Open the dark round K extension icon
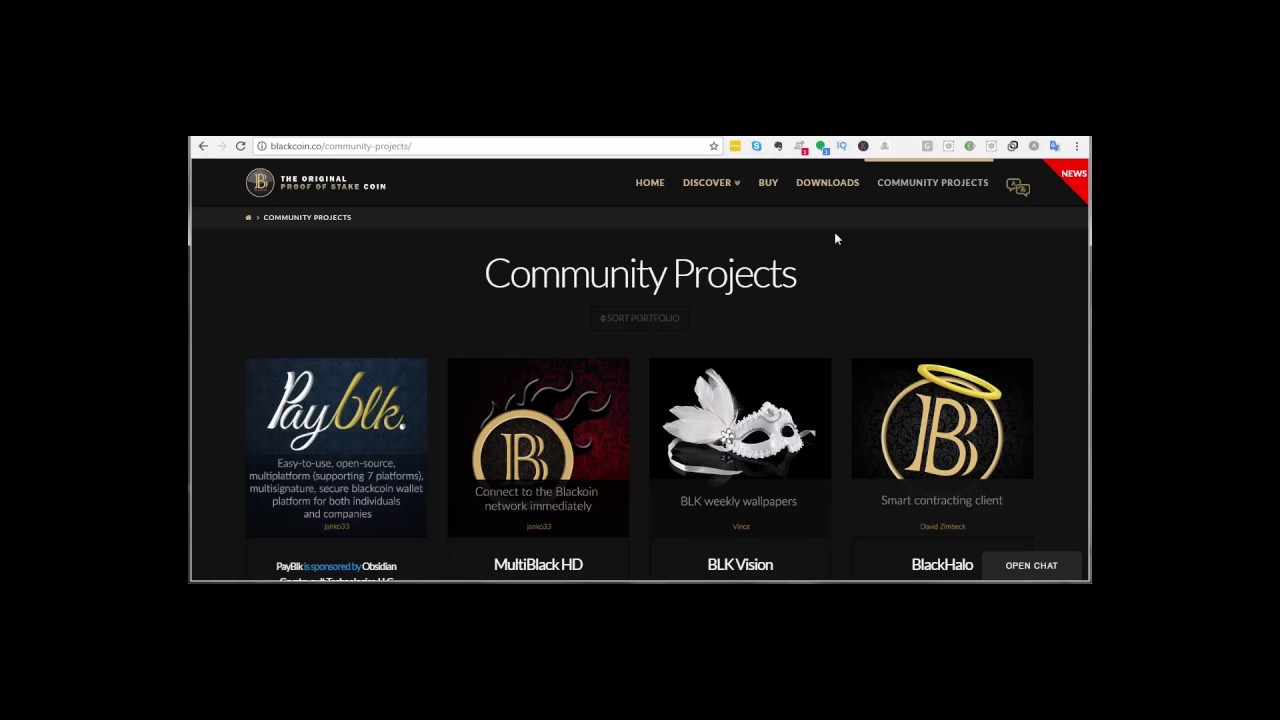The height and width of the screenshot is (720, 1280). tap(863, 146)
